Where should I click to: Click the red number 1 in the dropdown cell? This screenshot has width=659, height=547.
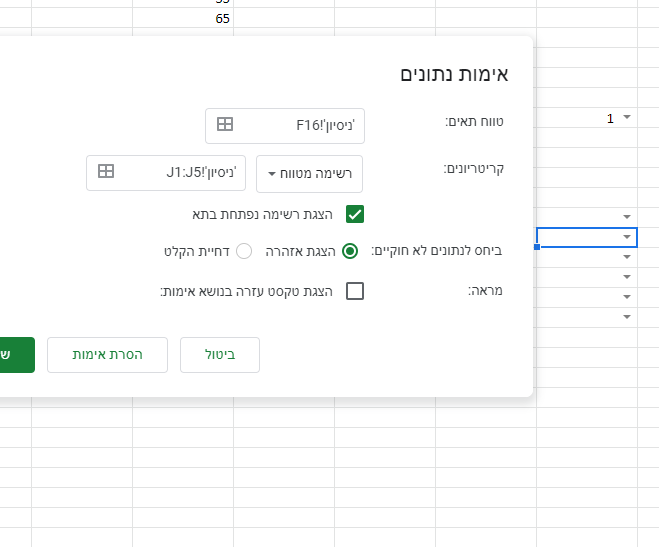[610, 118]
